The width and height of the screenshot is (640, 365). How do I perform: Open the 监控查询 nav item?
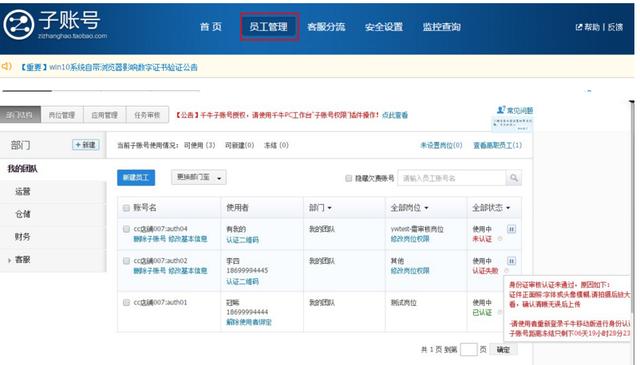pyautogui.click(x=442, y=27)
